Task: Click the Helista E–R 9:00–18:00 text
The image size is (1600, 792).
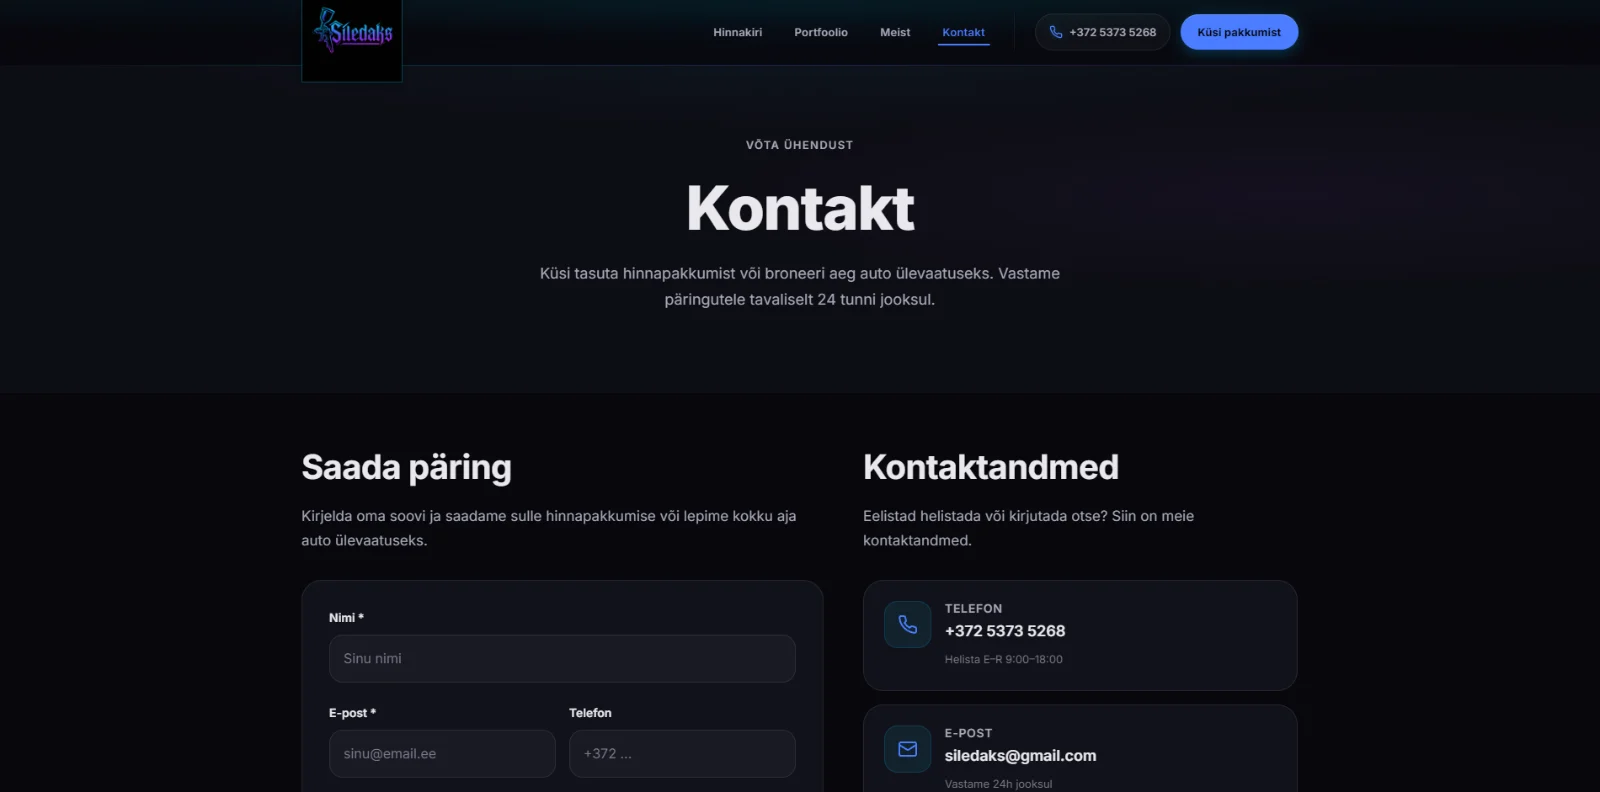Action: coord(1004,659)
